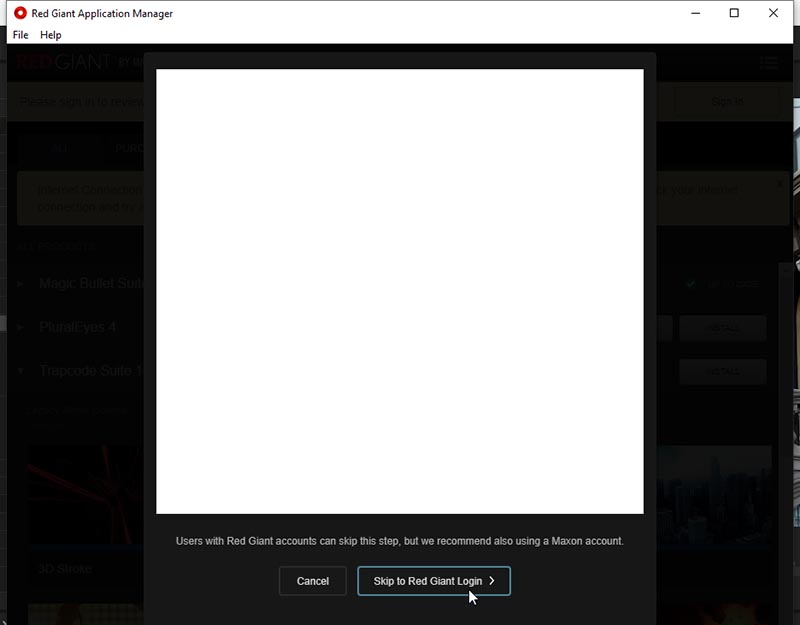Image resolution: width=800 pixels, height=625 pixels.
Task: Click the Red Giant app icon in title bar
Action: click(x=20, y=13)
